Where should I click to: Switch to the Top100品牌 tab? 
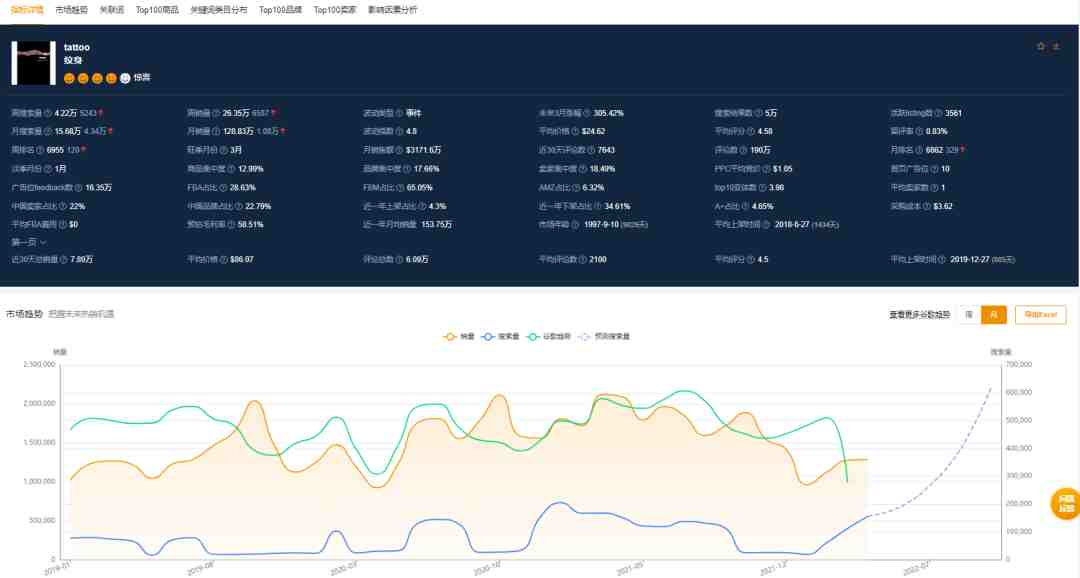(x=280, y=9)
